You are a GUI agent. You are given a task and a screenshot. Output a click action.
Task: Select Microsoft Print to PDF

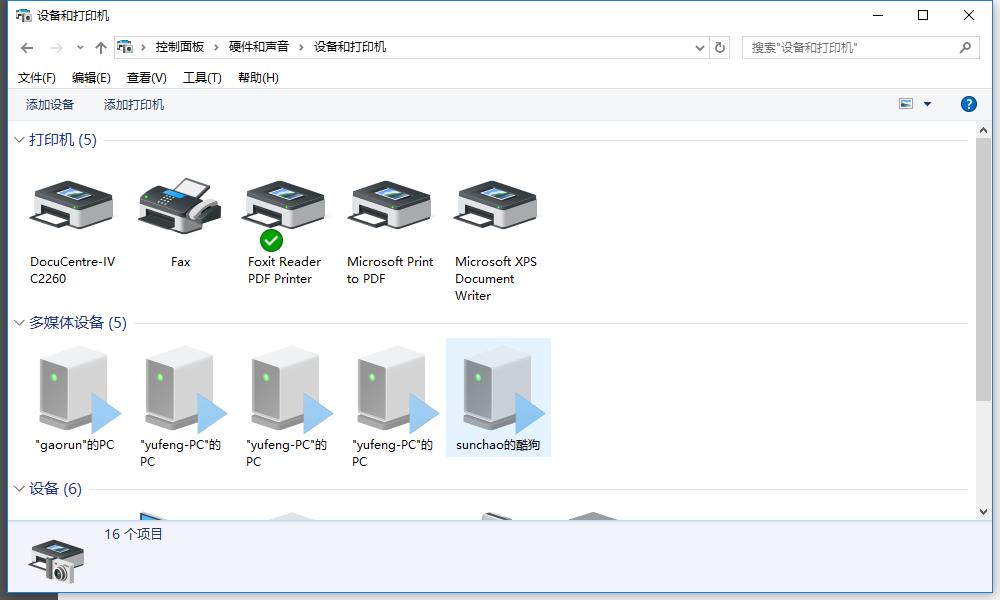(x=390, y=205)
